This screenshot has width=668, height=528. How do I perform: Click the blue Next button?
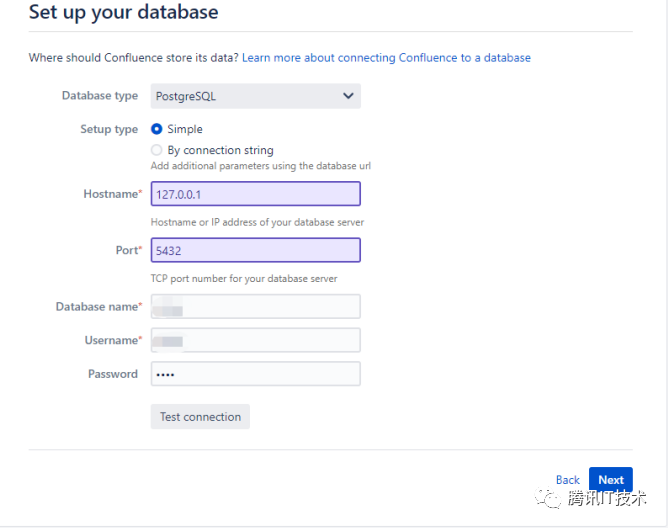[x=610, y=480]
